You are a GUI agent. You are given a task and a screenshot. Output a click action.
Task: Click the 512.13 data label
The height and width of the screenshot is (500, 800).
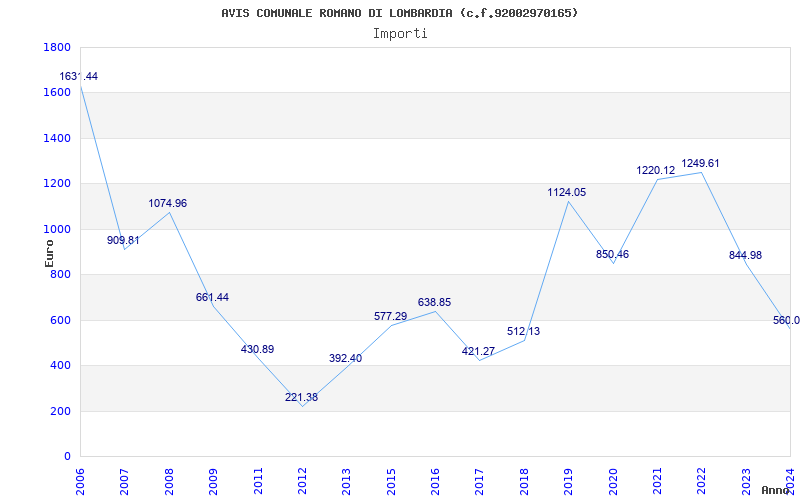click(x=523, y=332)
